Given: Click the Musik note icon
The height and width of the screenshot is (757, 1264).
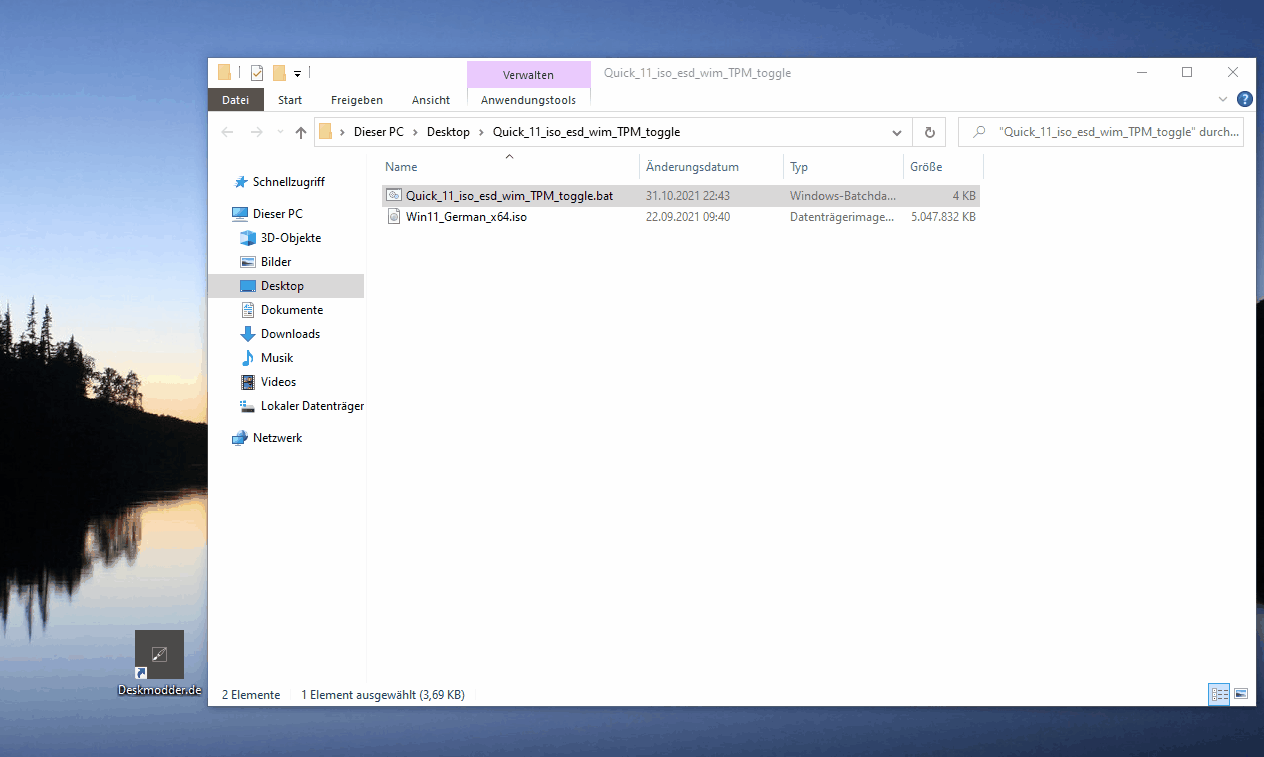Looking at the screenshot, I should [x=248, y=358].
